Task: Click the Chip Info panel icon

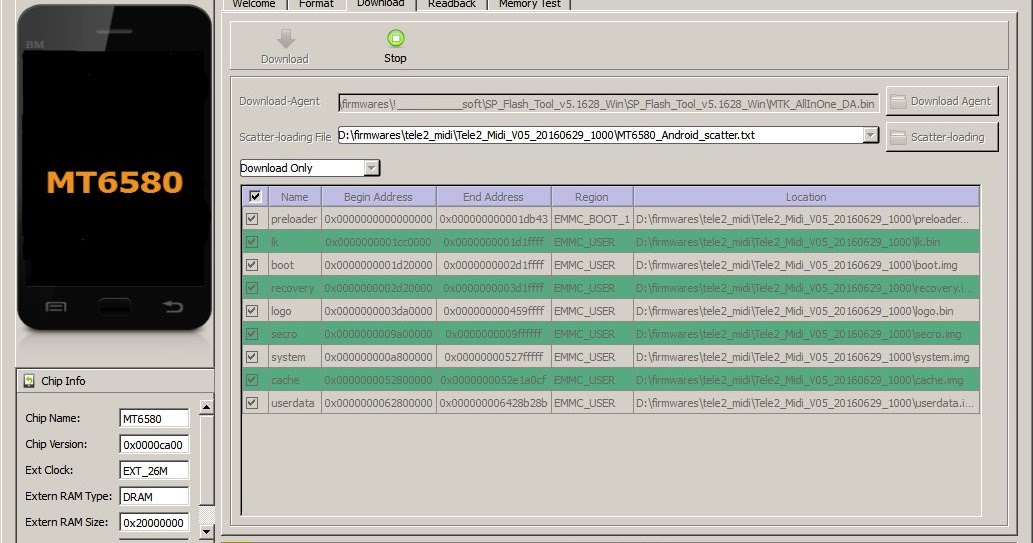Action: (29, 381)
